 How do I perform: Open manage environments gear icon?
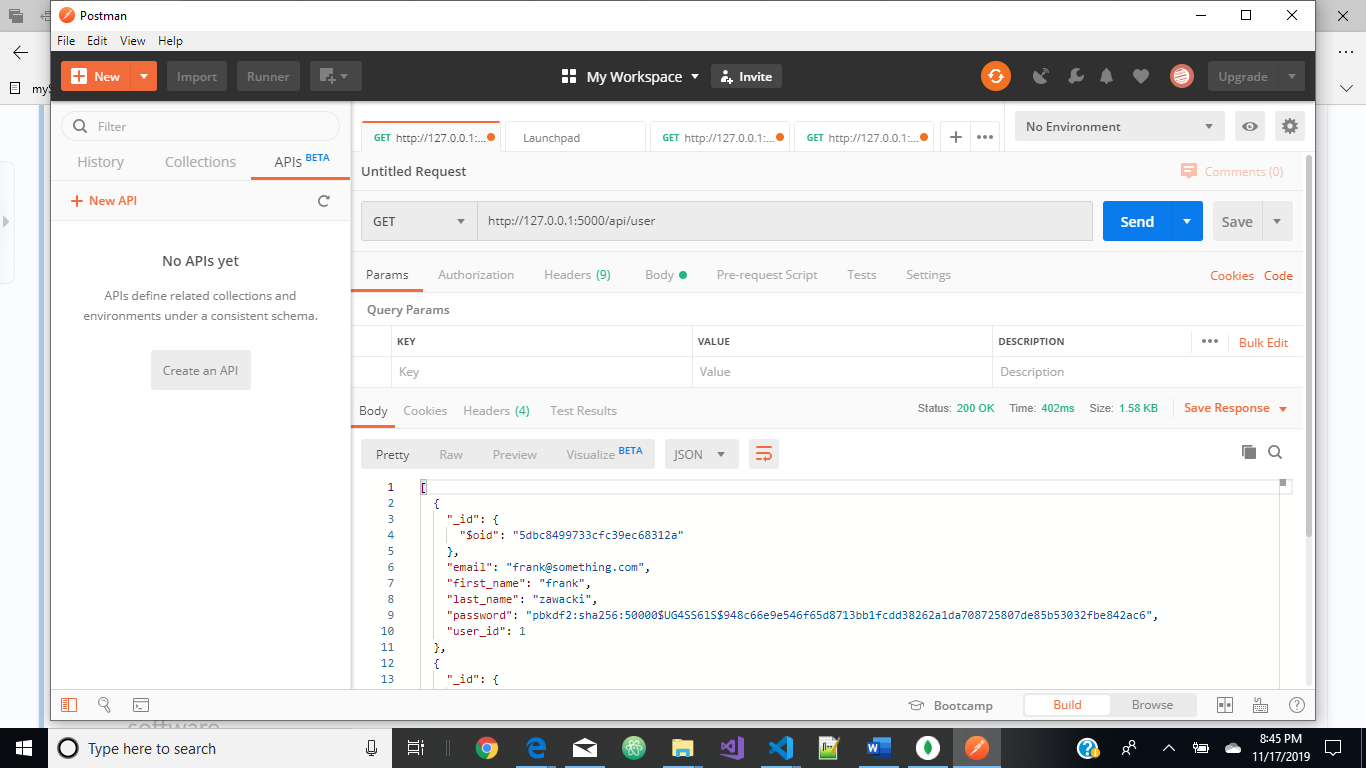pos(1290,126)
